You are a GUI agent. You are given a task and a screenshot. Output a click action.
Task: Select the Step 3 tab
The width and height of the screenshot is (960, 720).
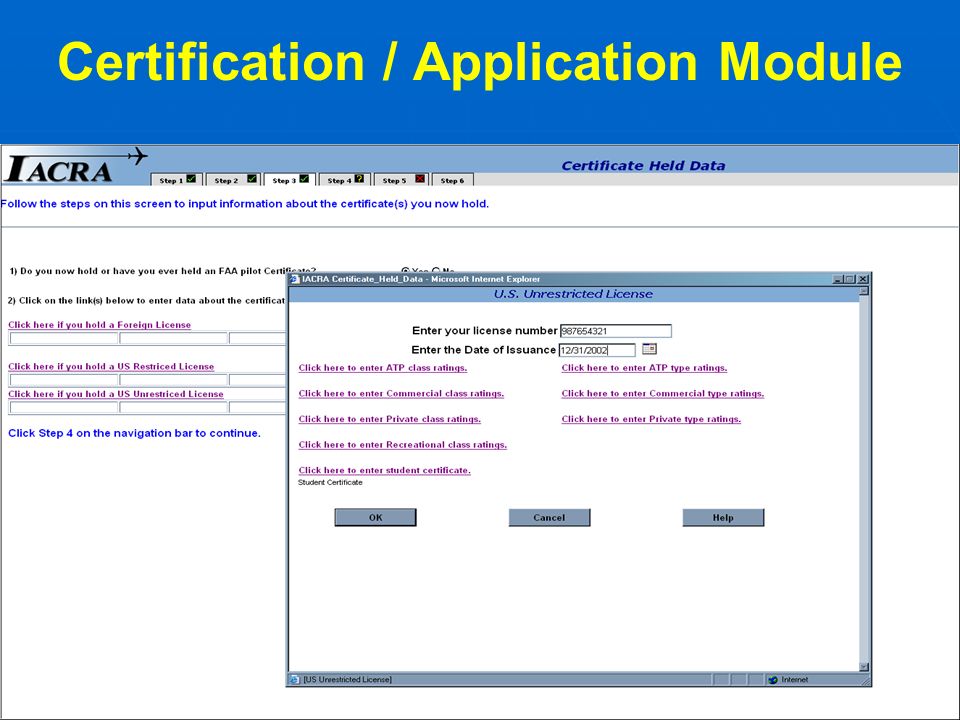[290, 179]
